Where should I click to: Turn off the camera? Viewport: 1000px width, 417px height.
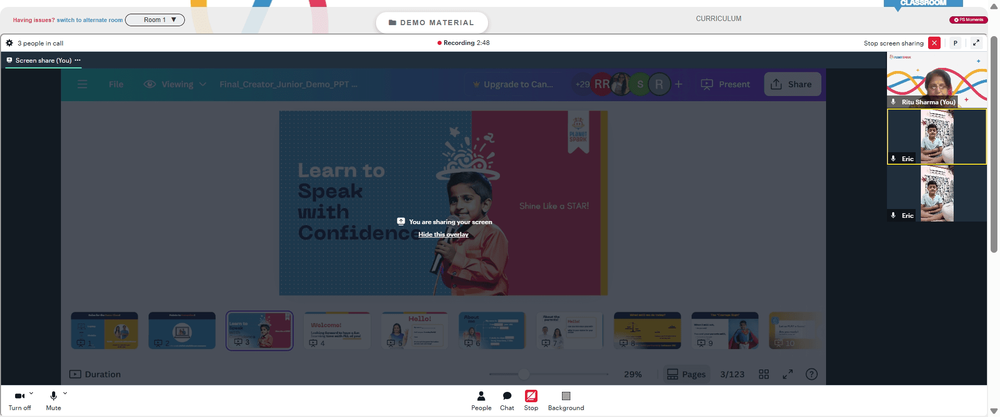(19, 400)
